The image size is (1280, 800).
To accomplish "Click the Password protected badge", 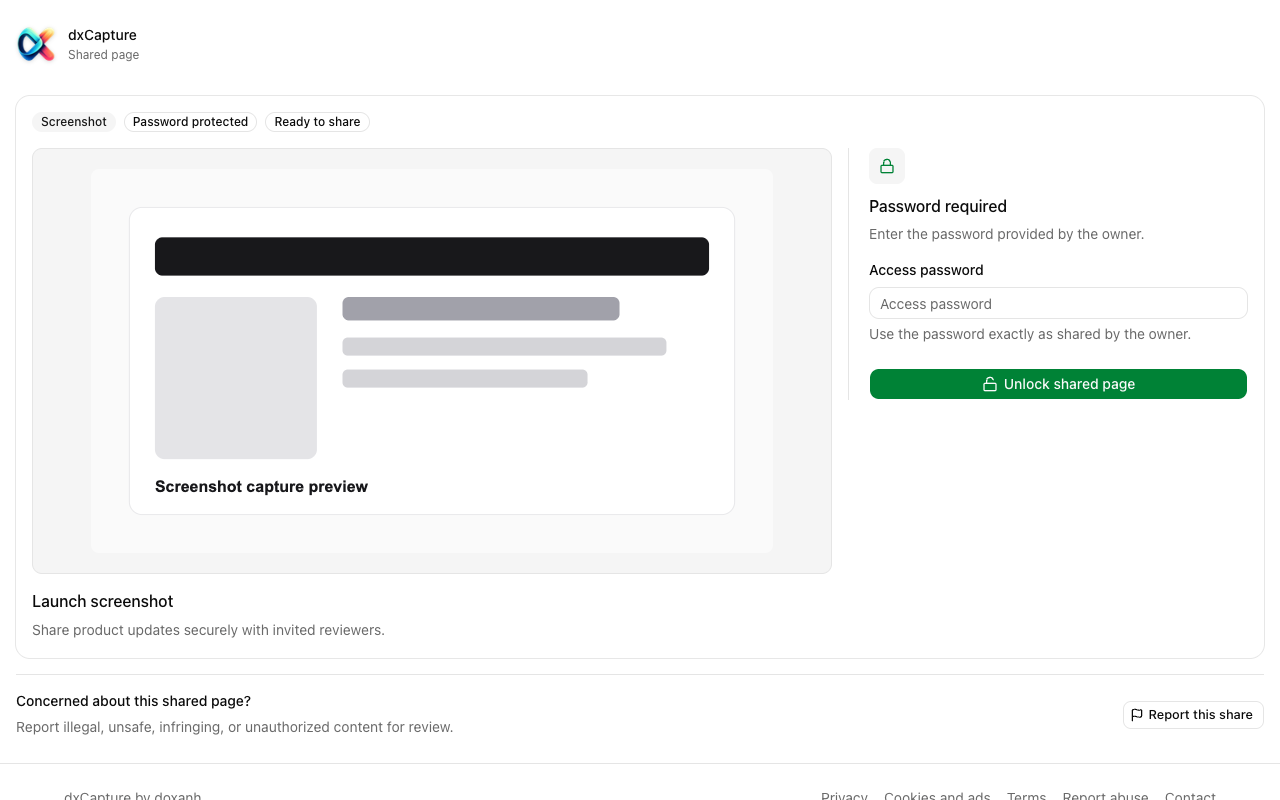I will pos(190,122).
